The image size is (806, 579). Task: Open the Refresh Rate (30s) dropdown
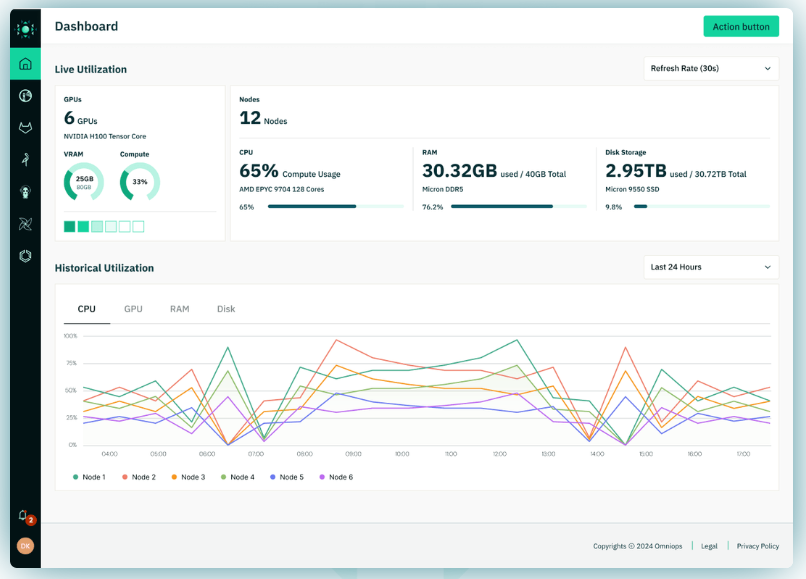tap(710, 68)
